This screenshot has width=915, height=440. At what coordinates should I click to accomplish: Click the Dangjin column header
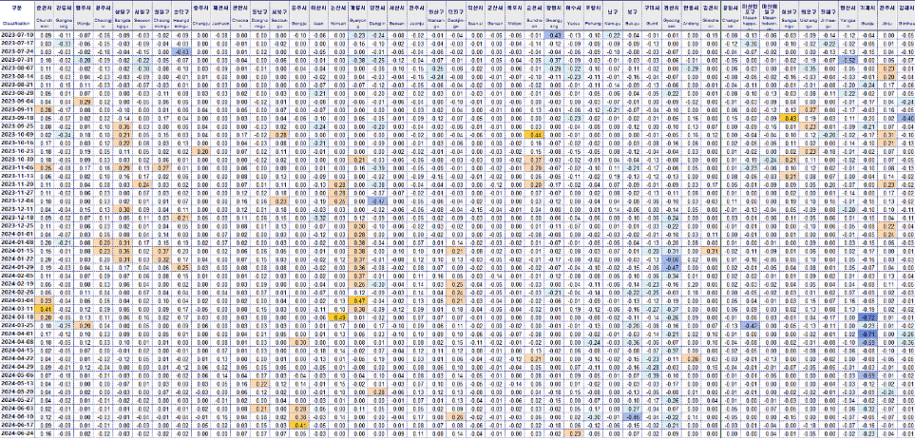tap(377, 26)
